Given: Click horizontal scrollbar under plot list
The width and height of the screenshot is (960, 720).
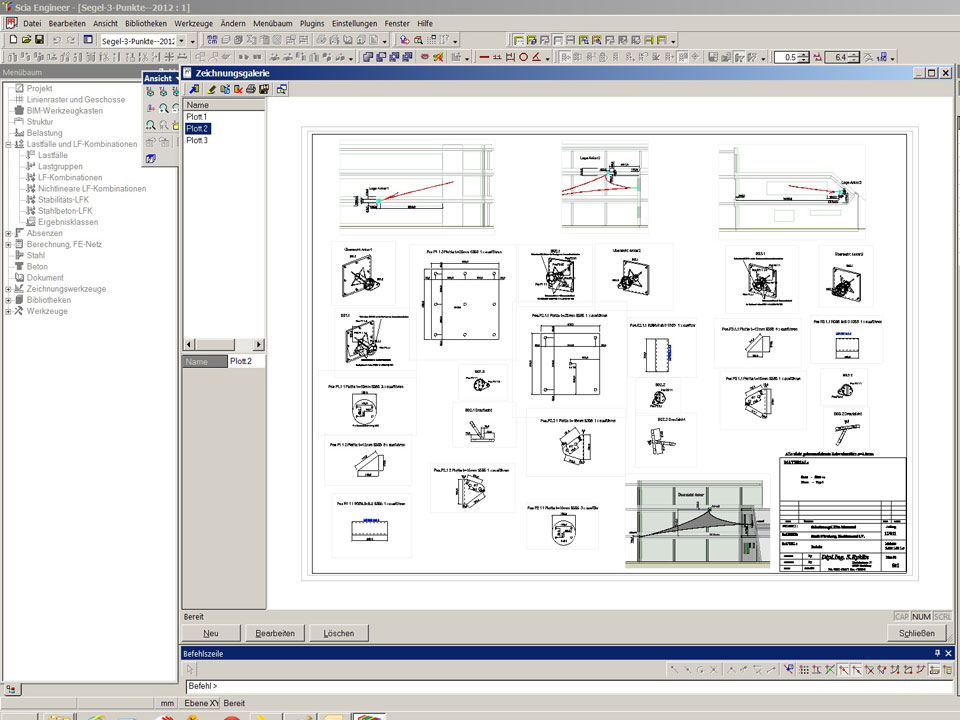Looking at the screenshot, I should point(224,345).
